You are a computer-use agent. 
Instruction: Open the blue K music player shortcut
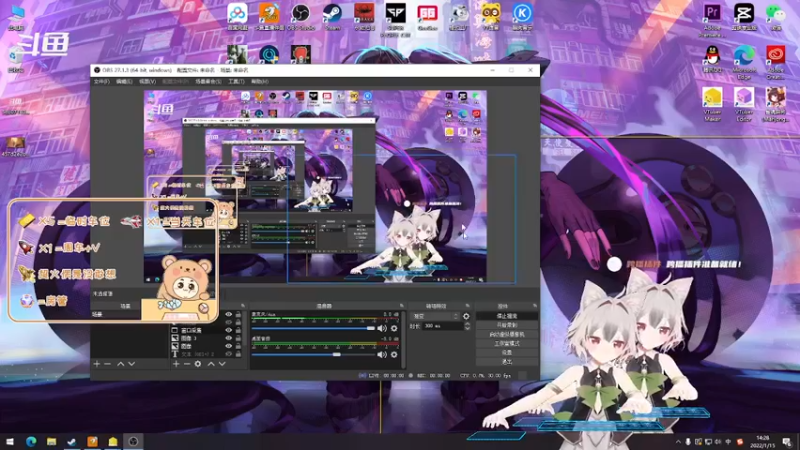click(x=522, y=16)
